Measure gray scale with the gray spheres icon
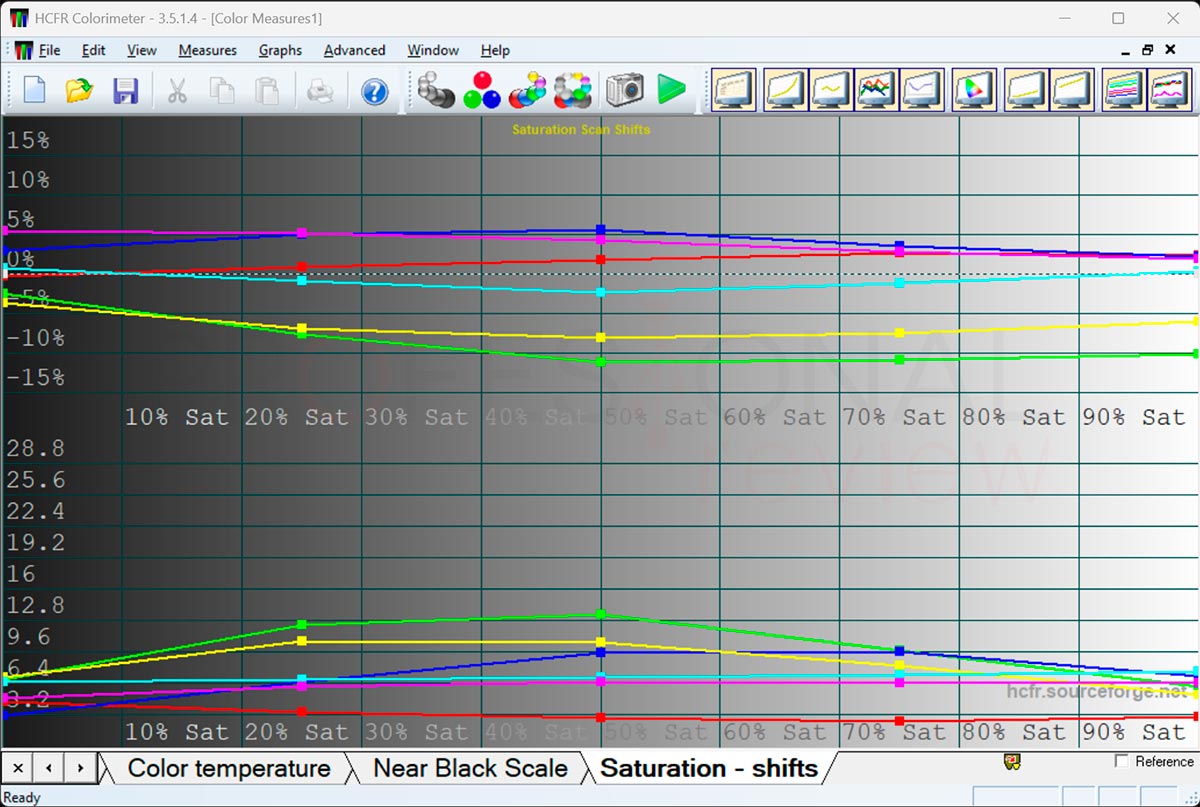Image resolution: width=1200 pixels, height=807 pixels. pos(435,90)
